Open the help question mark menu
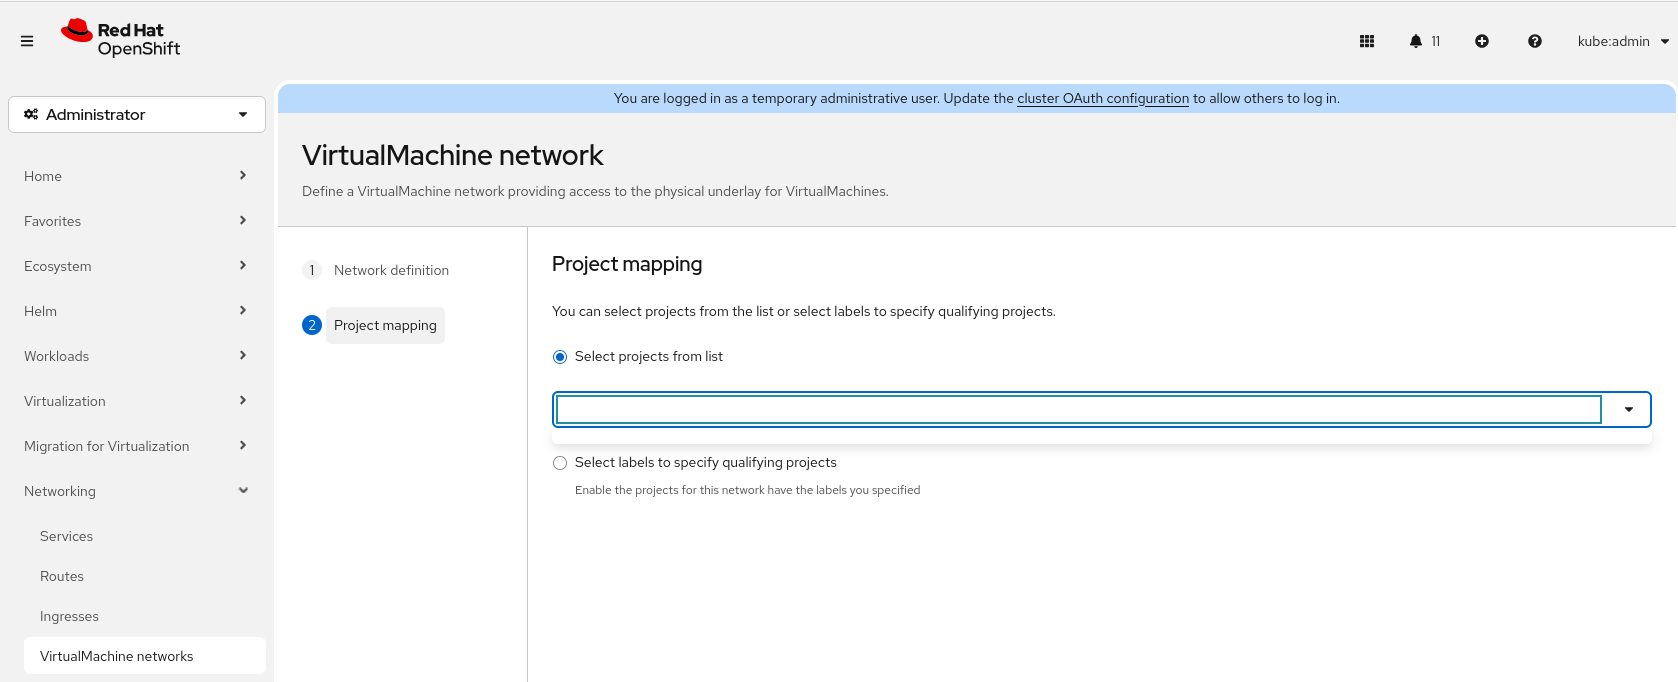The image size is (1678, 682). (1535, 41)
